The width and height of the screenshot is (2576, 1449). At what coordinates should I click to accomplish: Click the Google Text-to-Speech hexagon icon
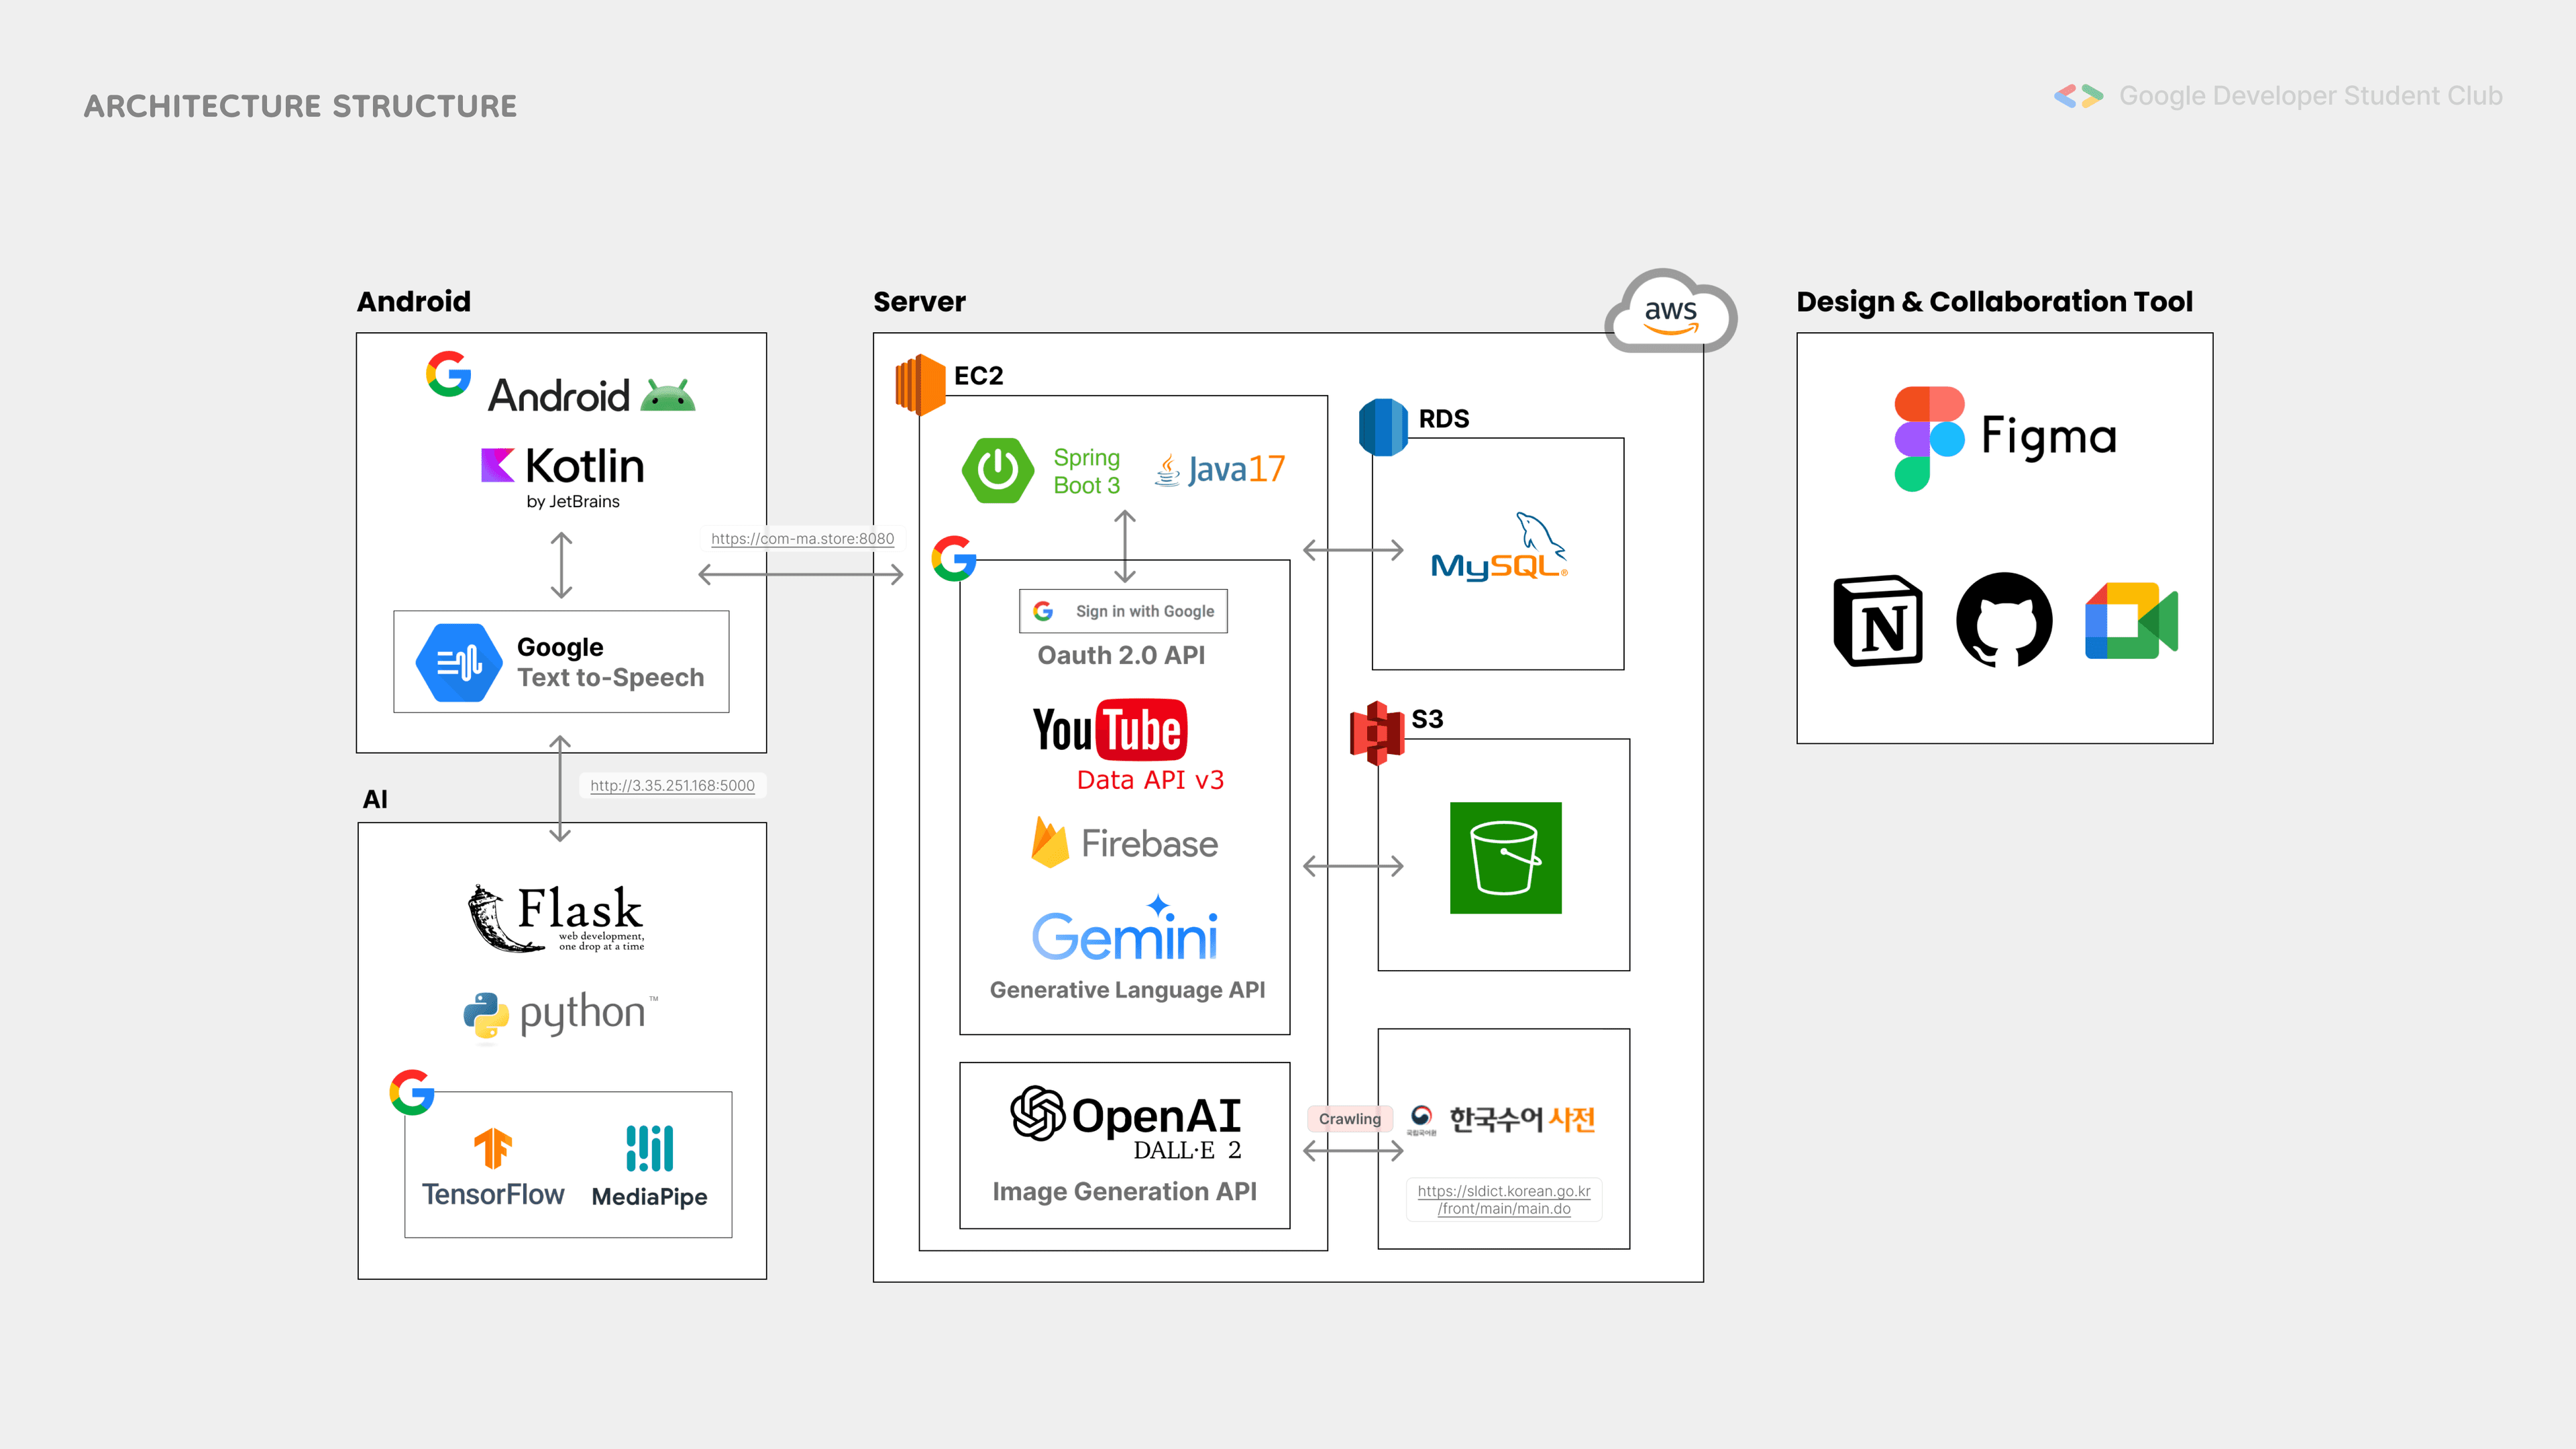pos(458,662)
